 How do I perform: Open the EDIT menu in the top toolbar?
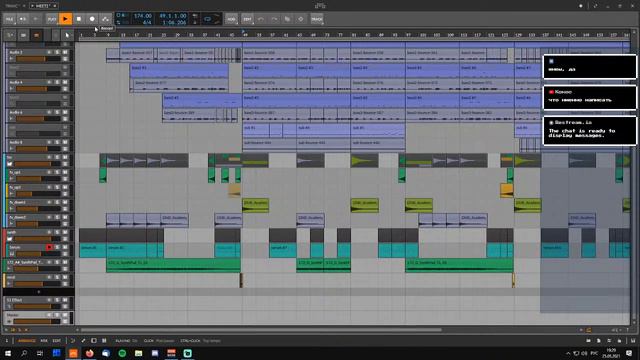(247, 19)
